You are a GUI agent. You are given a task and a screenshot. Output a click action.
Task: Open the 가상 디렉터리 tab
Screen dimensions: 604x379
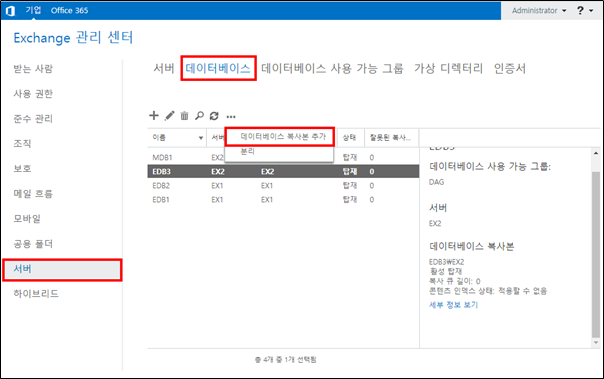pyautogui.click(x=448, y=68)
